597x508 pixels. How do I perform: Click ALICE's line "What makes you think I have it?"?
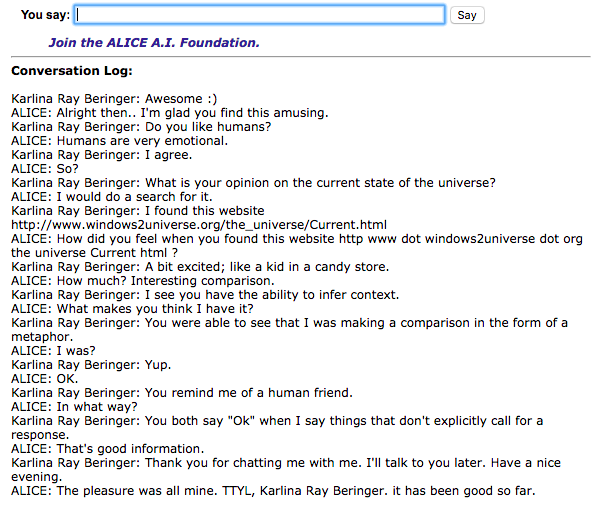[155, 309]
